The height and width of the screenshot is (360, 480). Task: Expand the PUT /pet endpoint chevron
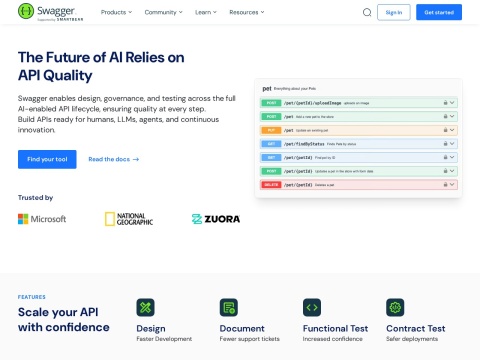pos(452,130)
